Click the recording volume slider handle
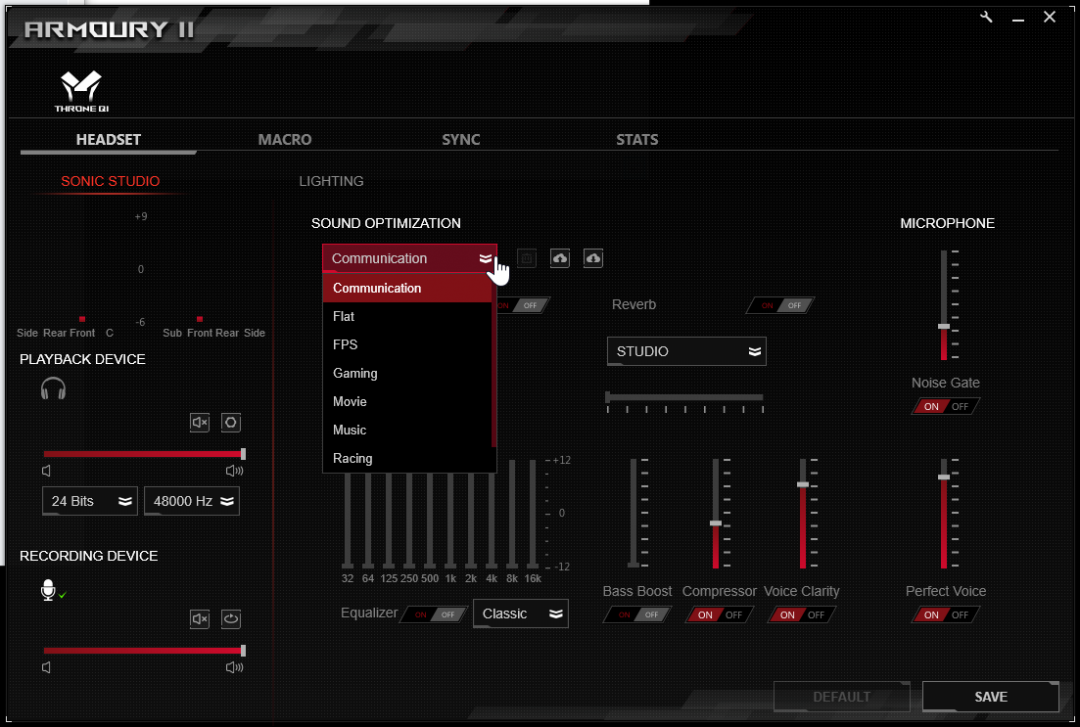 pos(243,651)
